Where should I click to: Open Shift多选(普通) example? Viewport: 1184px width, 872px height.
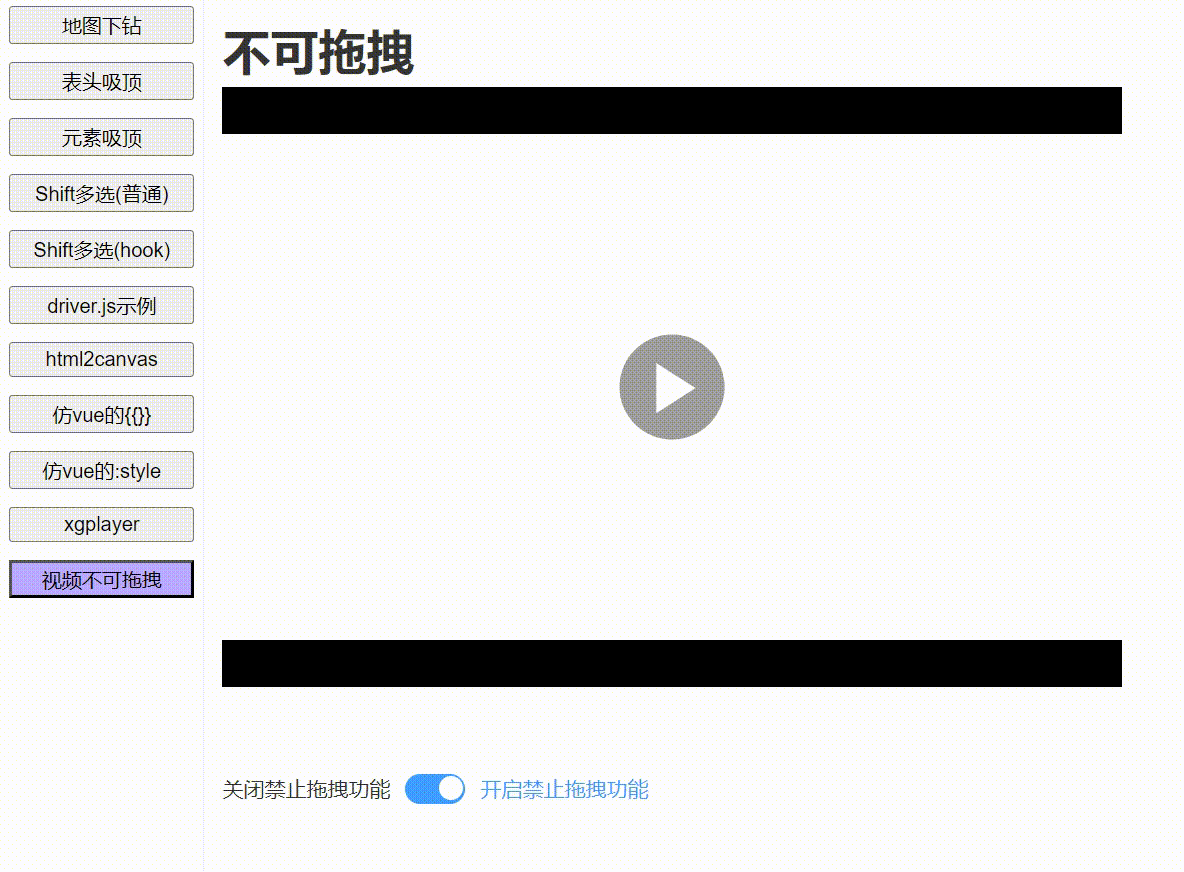point(100,193)
